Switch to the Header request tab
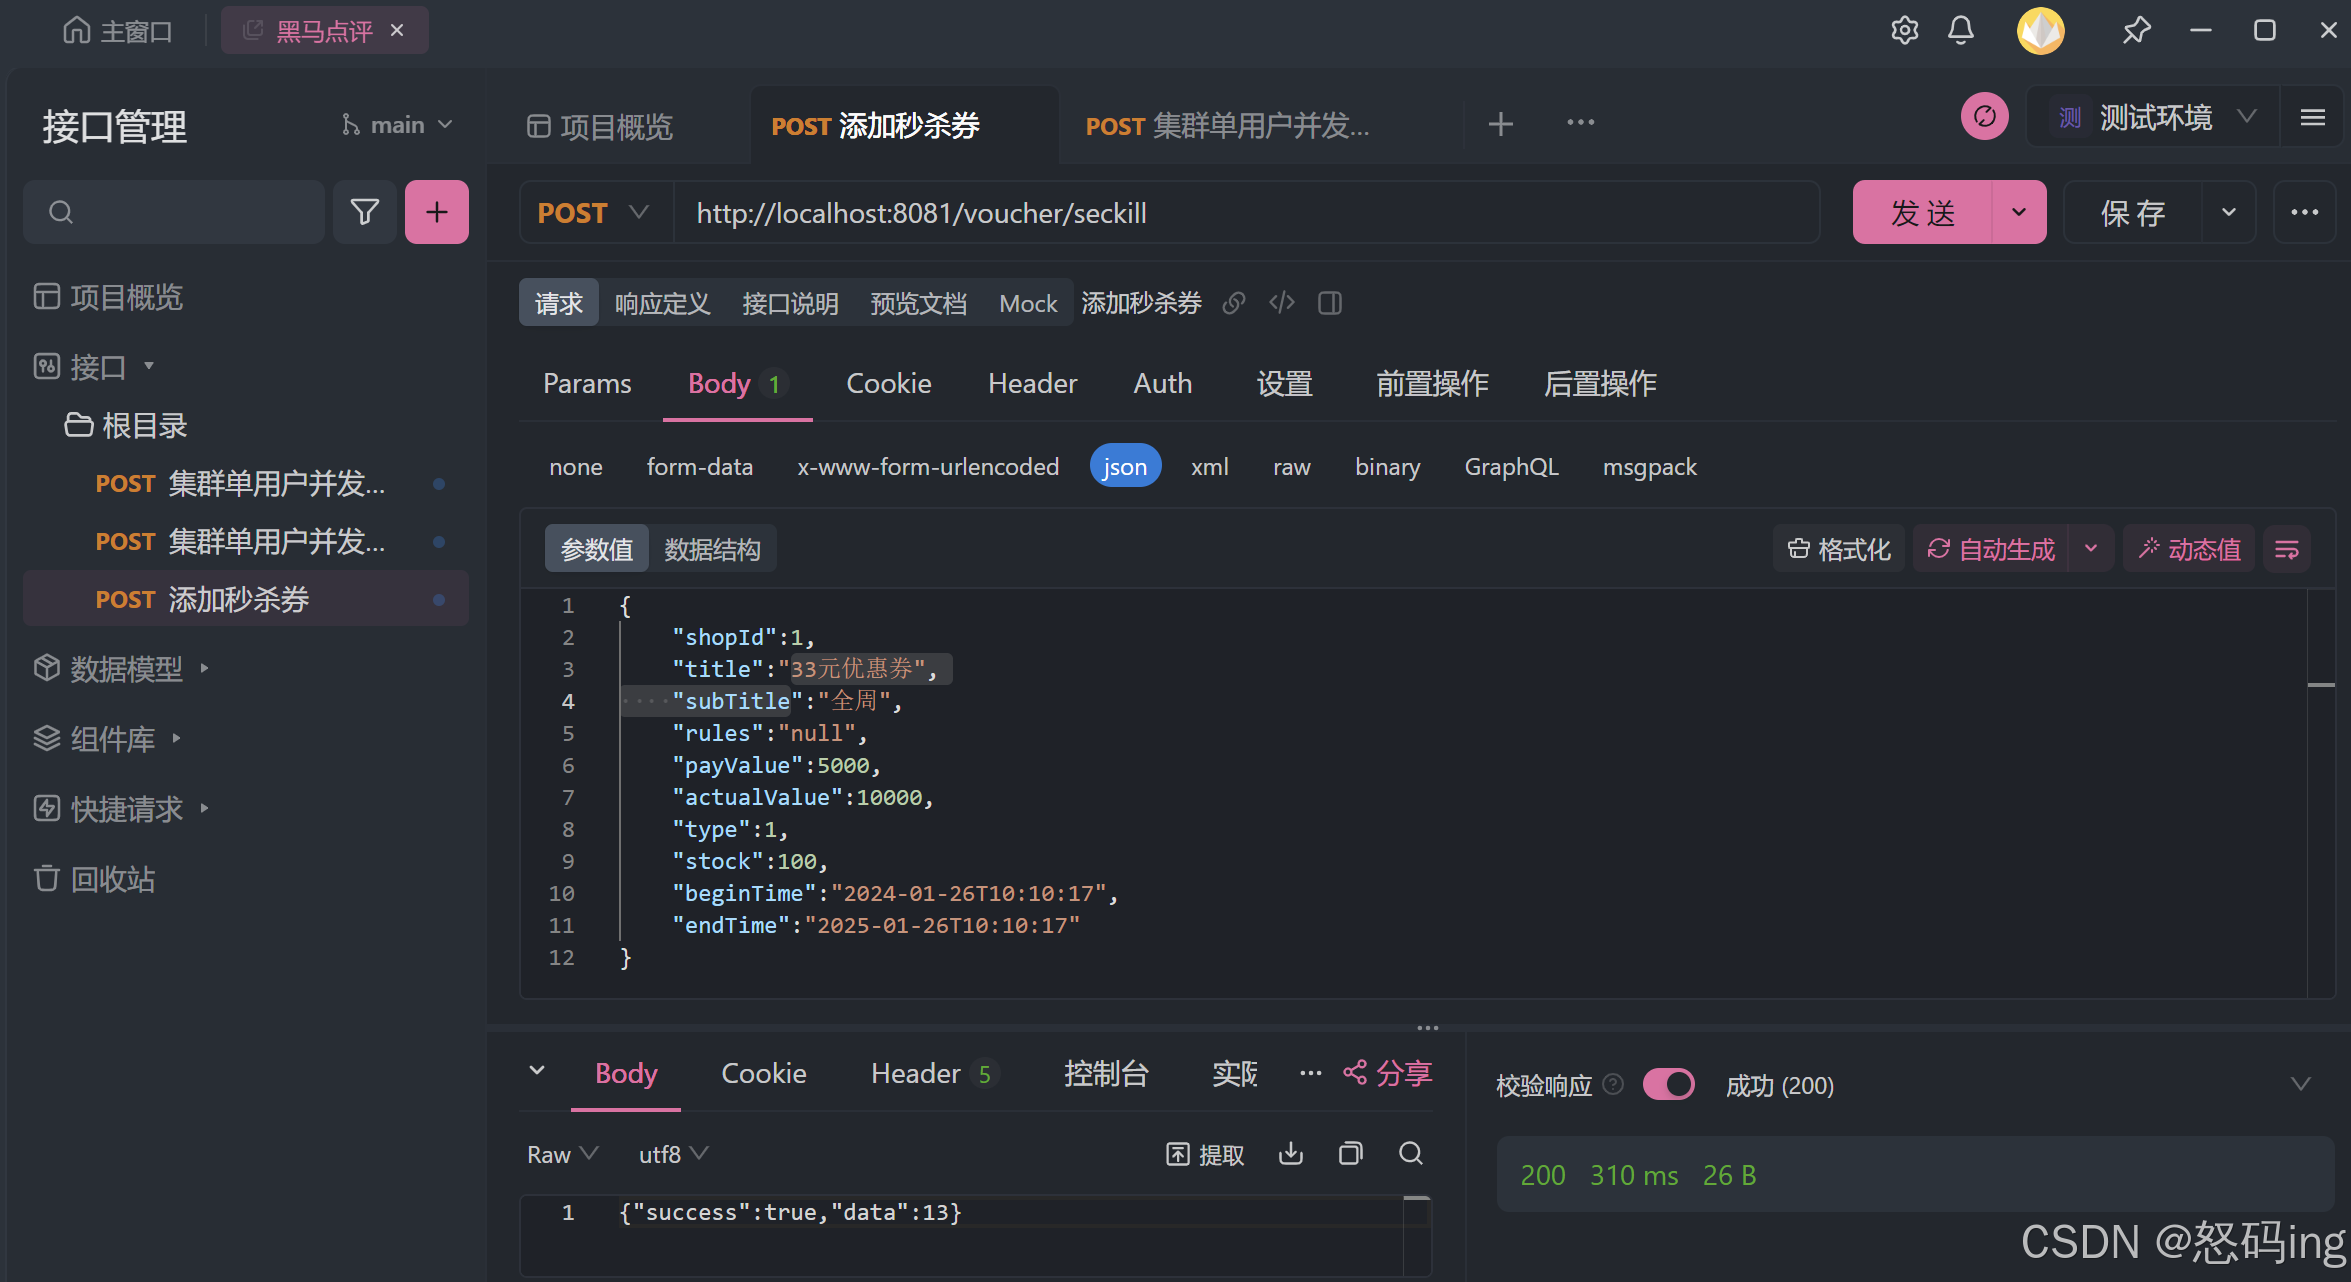The width and height of the screenshot is (2351, 1282). tap(1032, 384)
